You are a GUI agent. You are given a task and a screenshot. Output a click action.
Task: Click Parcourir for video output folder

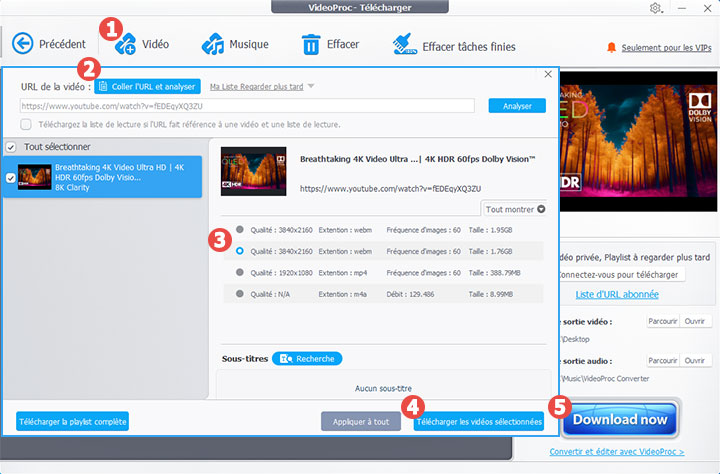(x=662, y=322)
